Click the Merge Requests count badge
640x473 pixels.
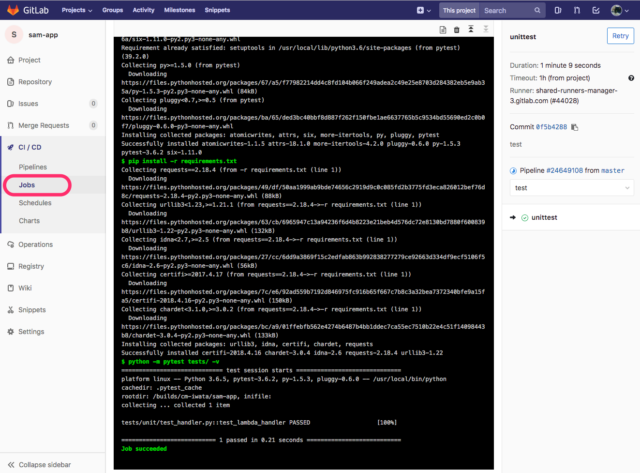pos(93,125)
